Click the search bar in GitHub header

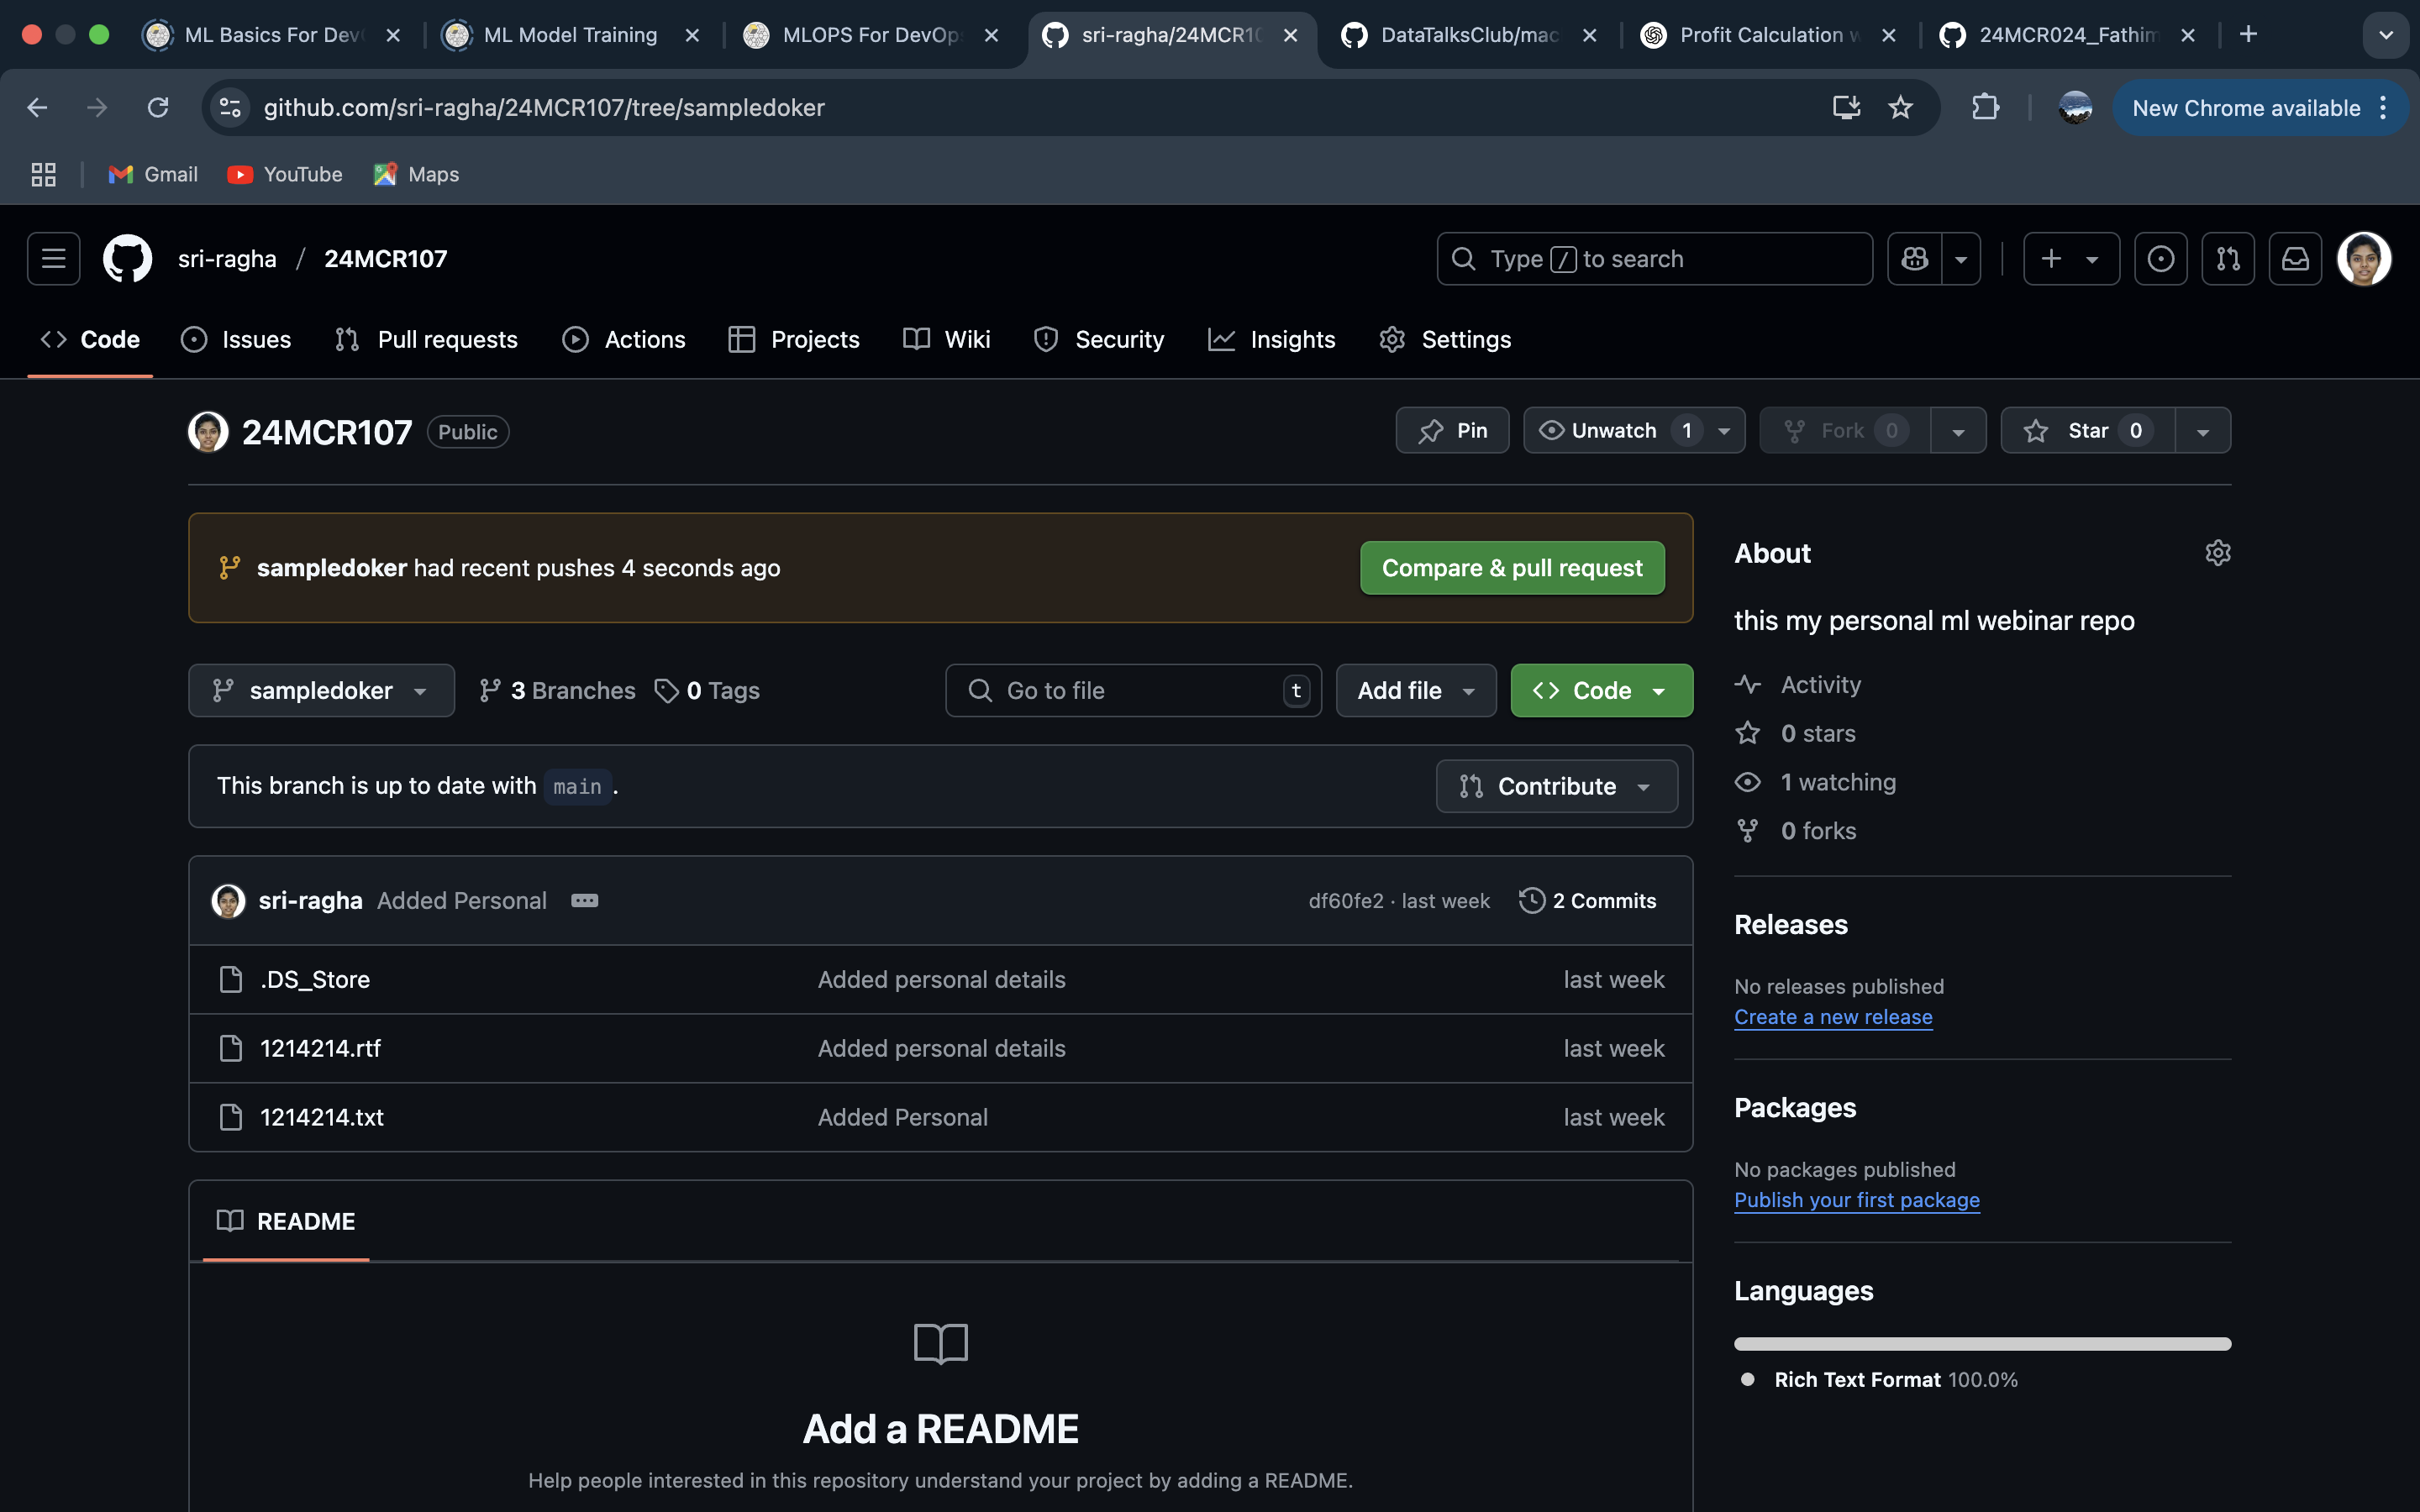[1654, 259]
